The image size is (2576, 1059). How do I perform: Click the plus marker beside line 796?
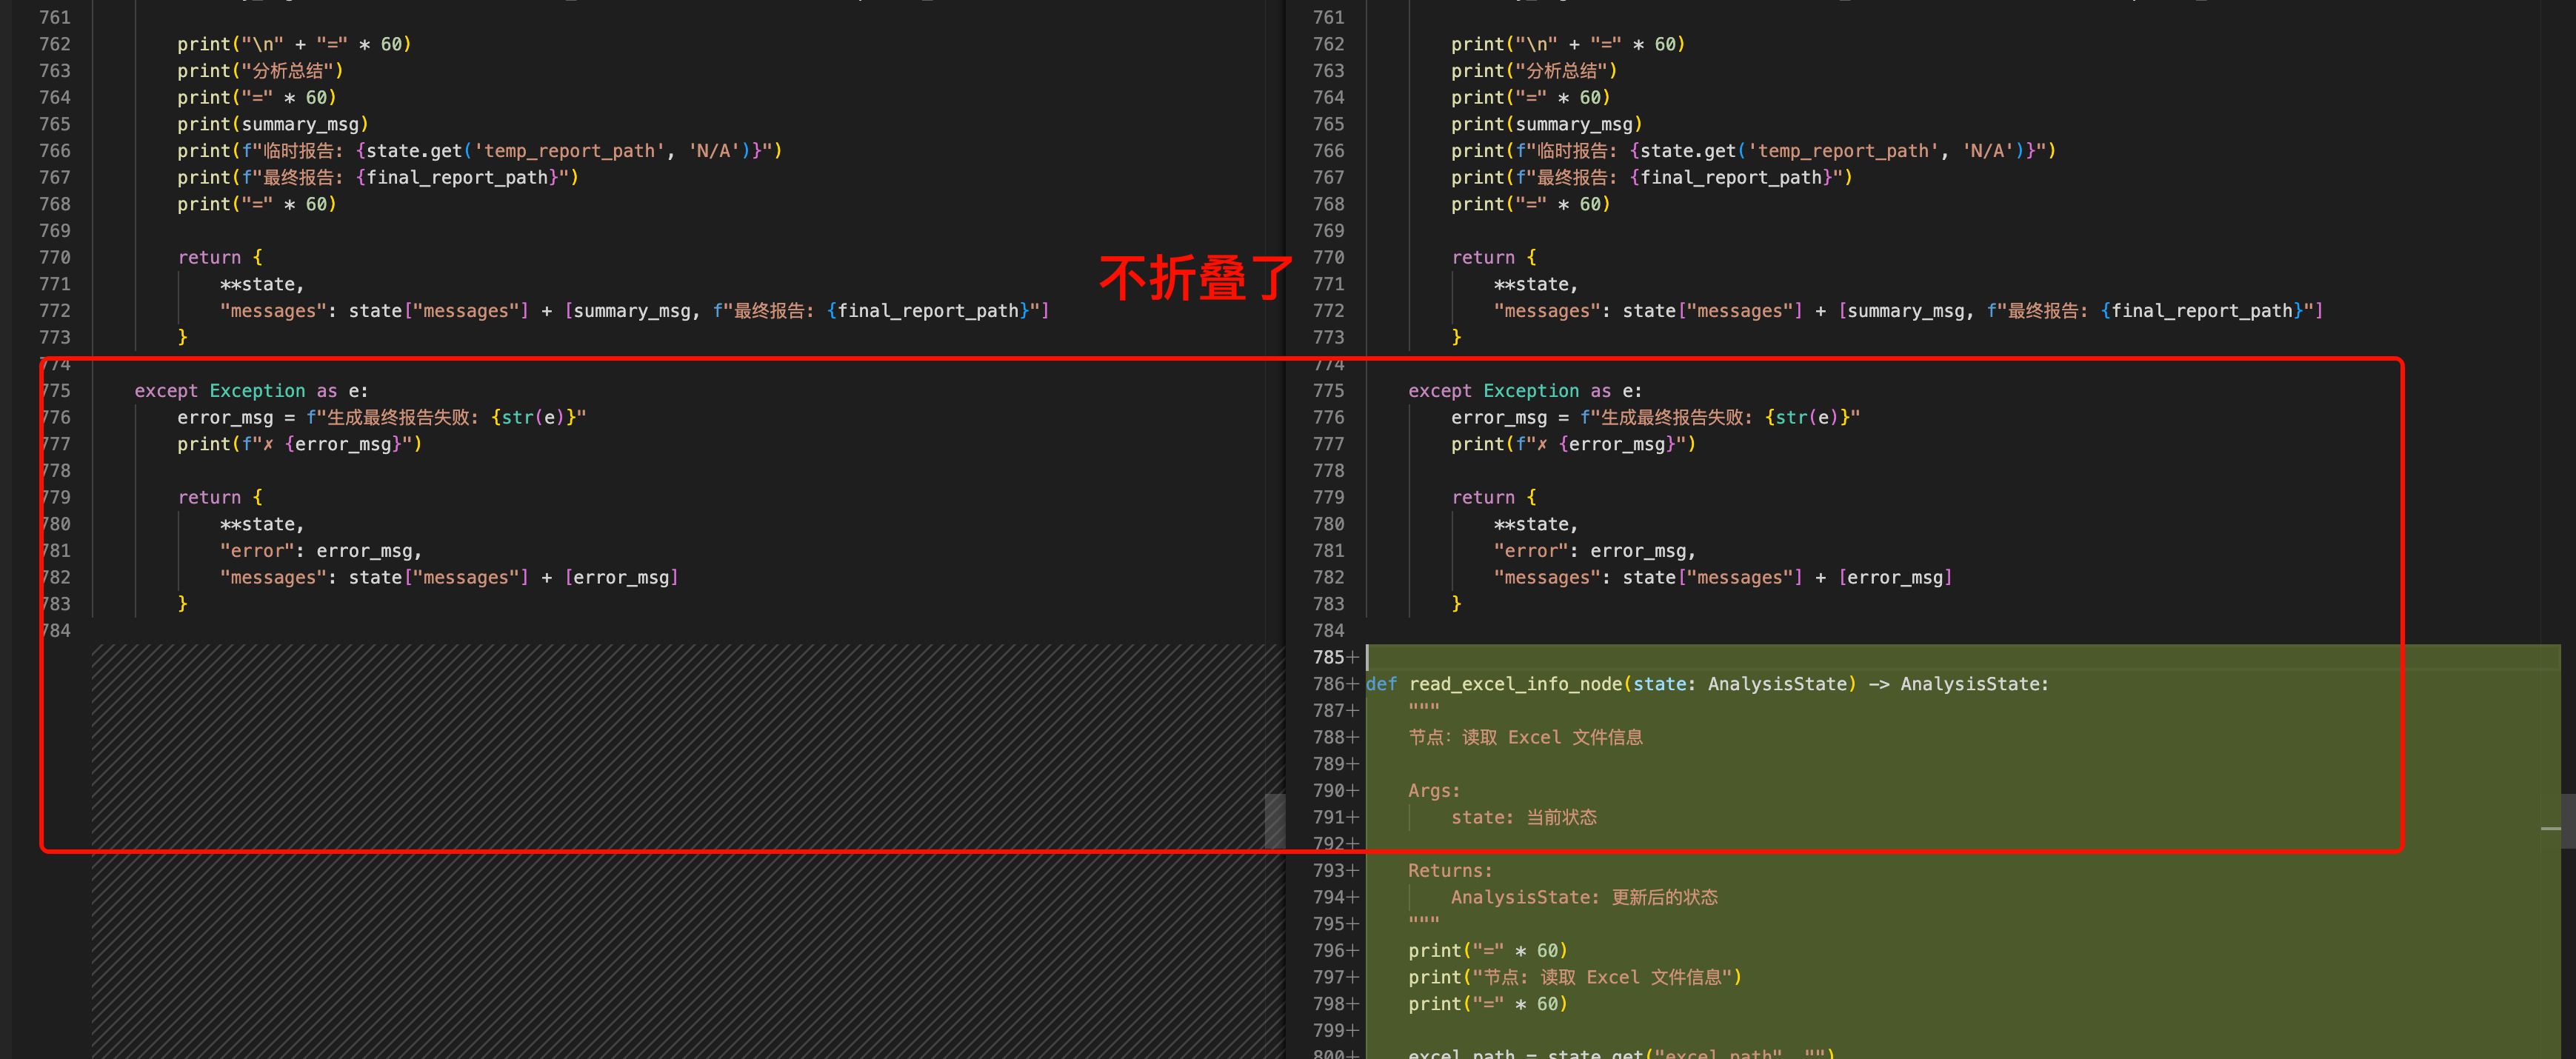[x=1353, y=951]
